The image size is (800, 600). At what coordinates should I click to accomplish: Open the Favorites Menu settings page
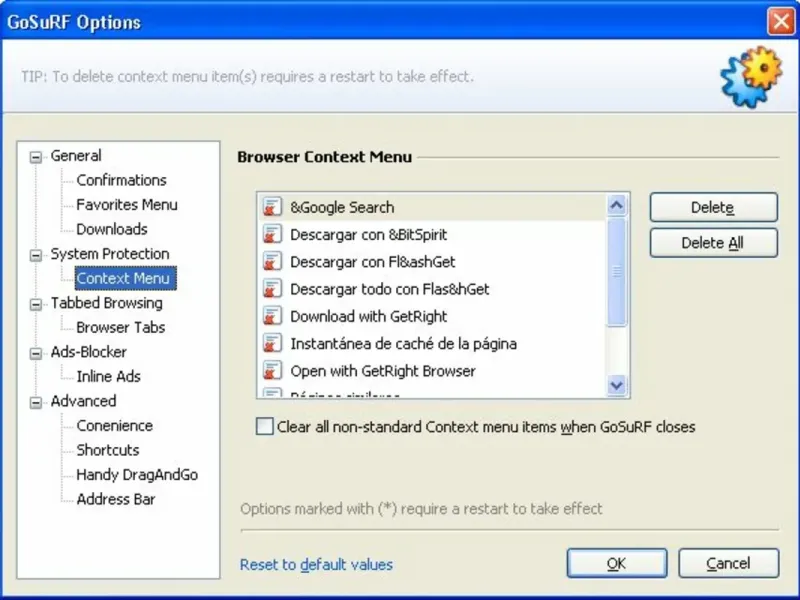tap(127, 205)
